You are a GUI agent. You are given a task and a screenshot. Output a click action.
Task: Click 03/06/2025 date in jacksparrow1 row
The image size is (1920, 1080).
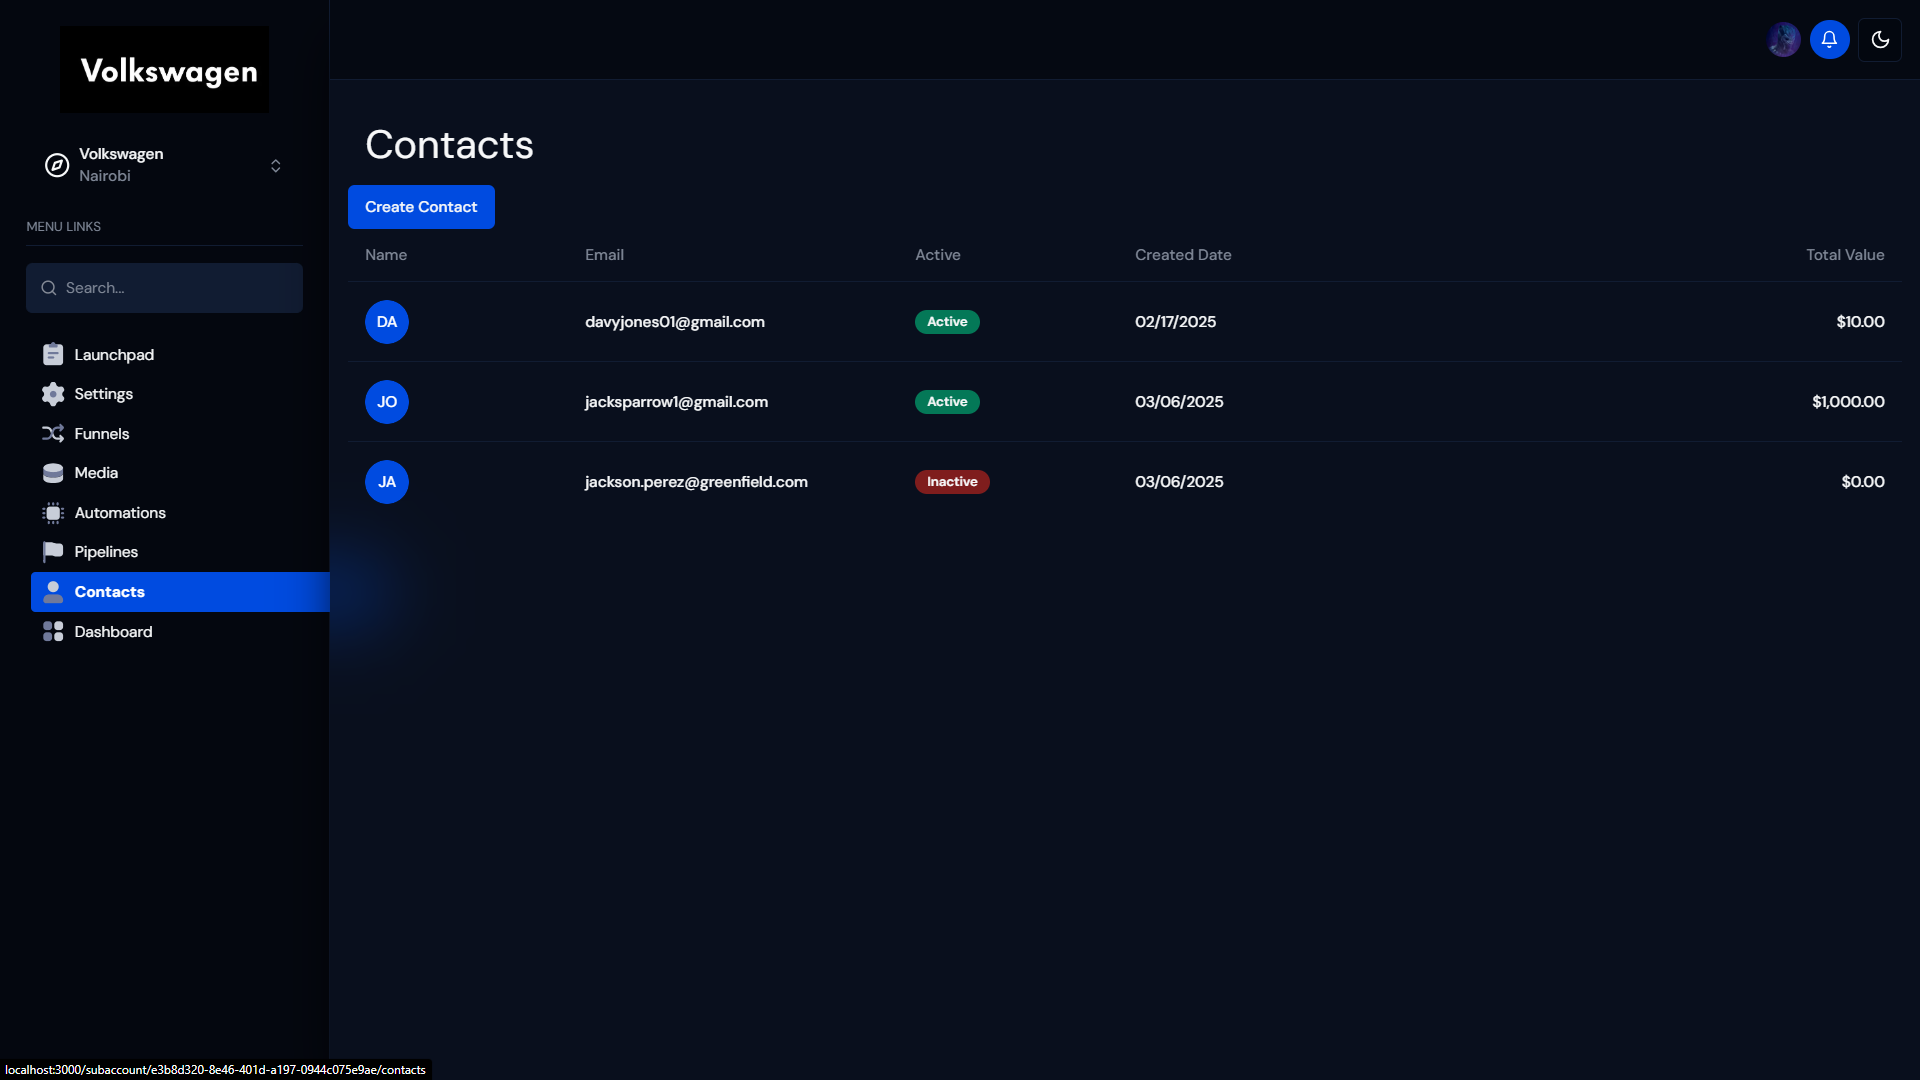tap(1179, 402)
